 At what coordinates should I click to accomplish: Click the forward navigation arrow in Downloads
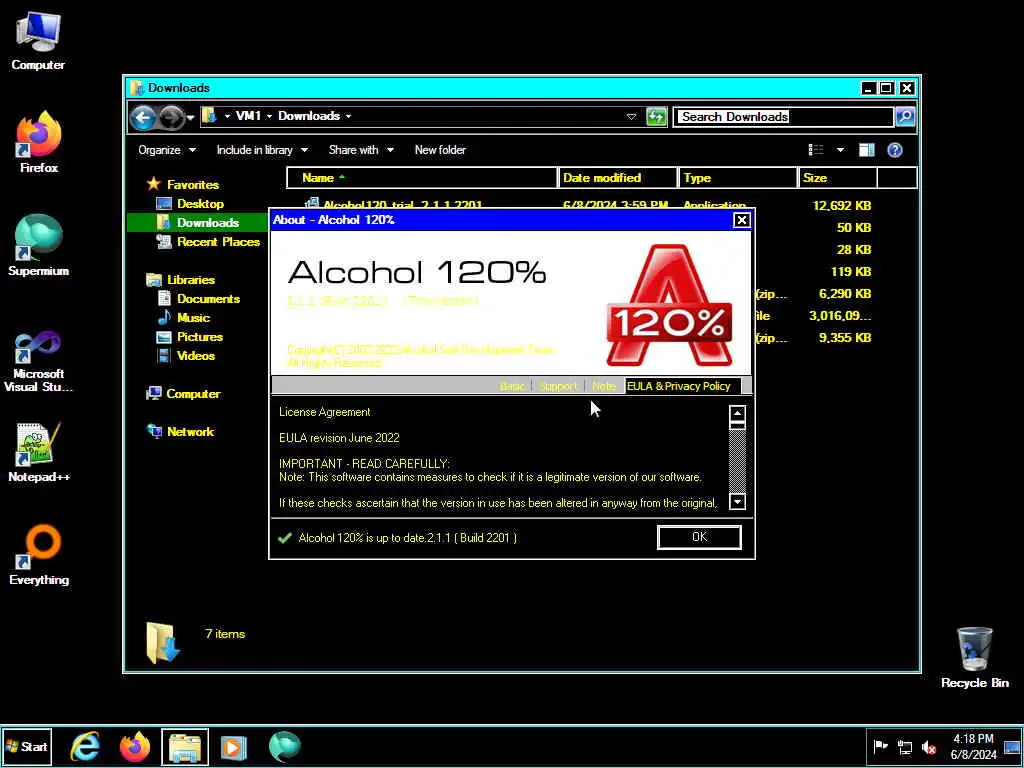pos(172,118)
